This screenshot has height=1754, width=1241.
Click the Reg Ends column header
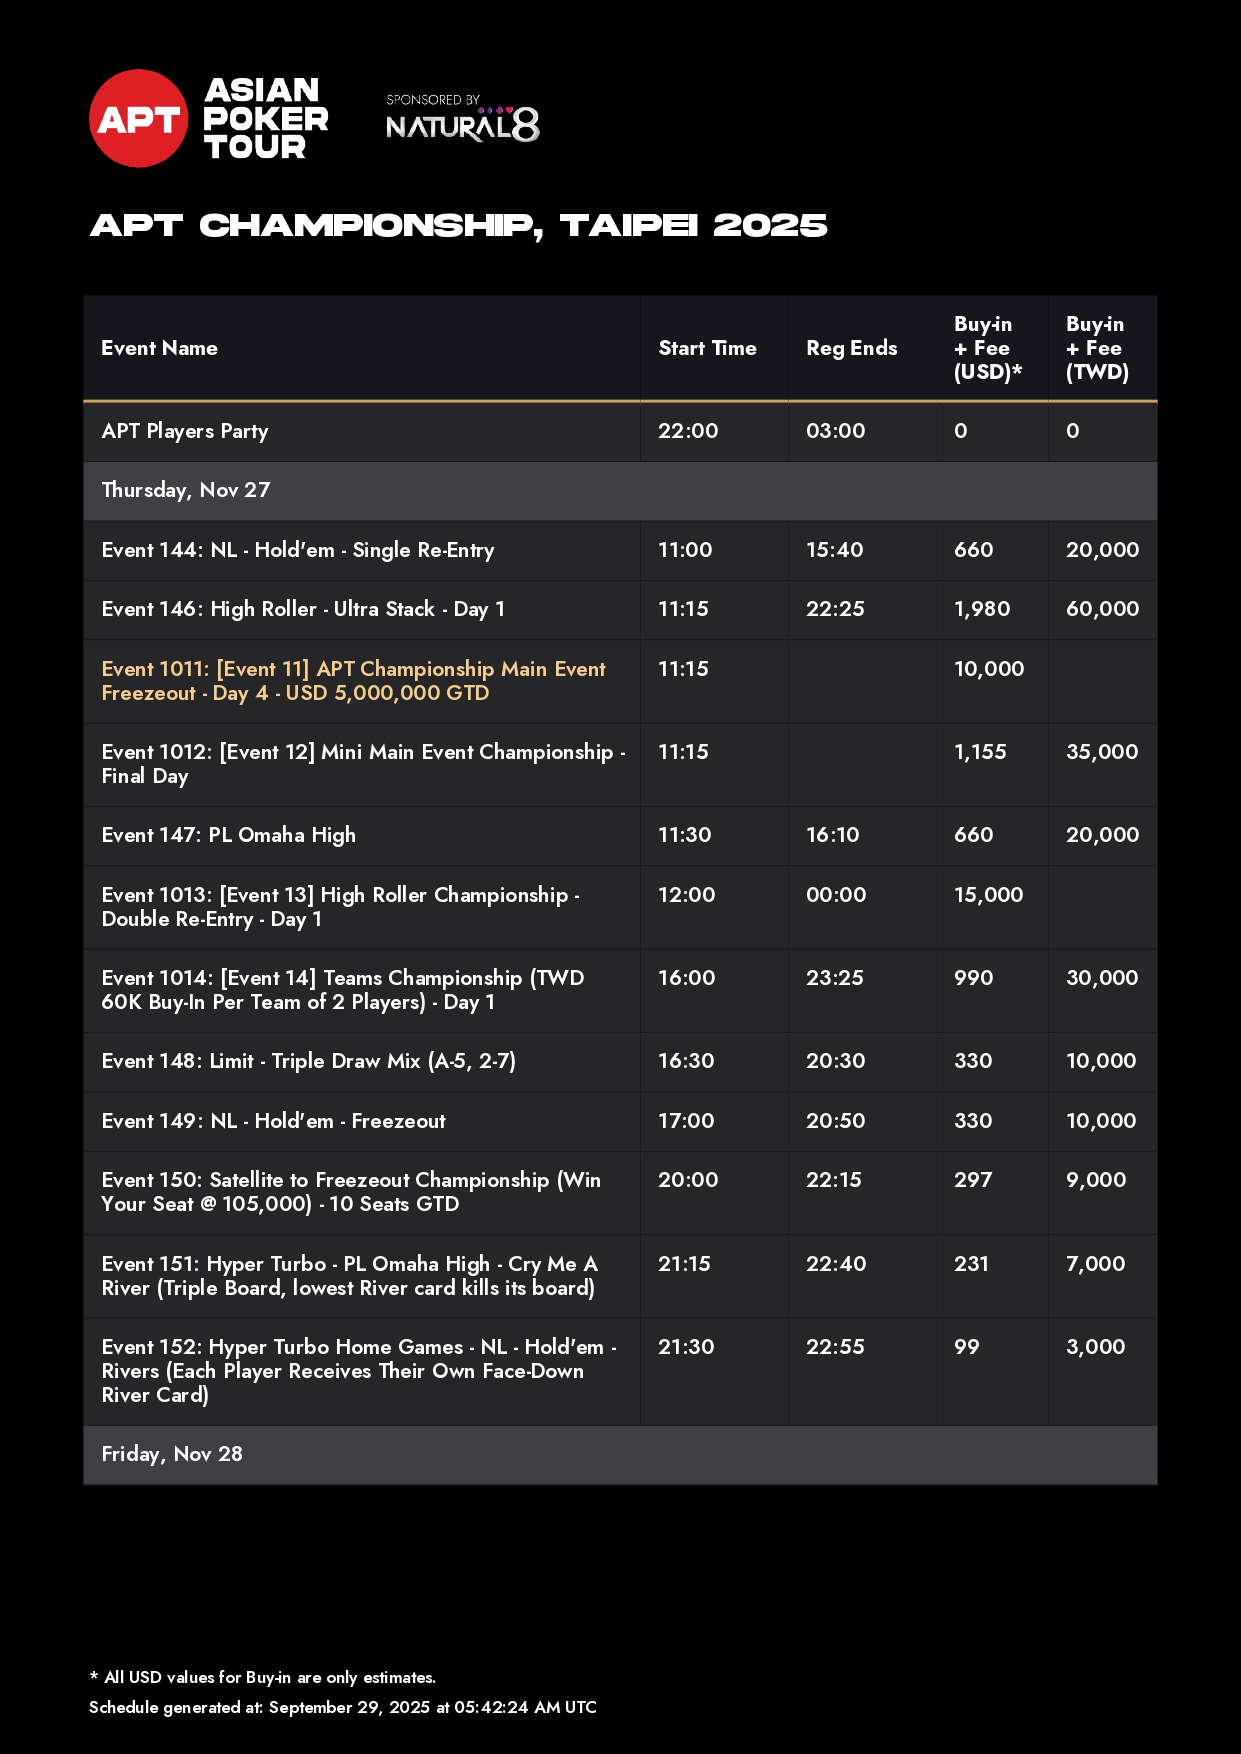click(x=851, y=348)
